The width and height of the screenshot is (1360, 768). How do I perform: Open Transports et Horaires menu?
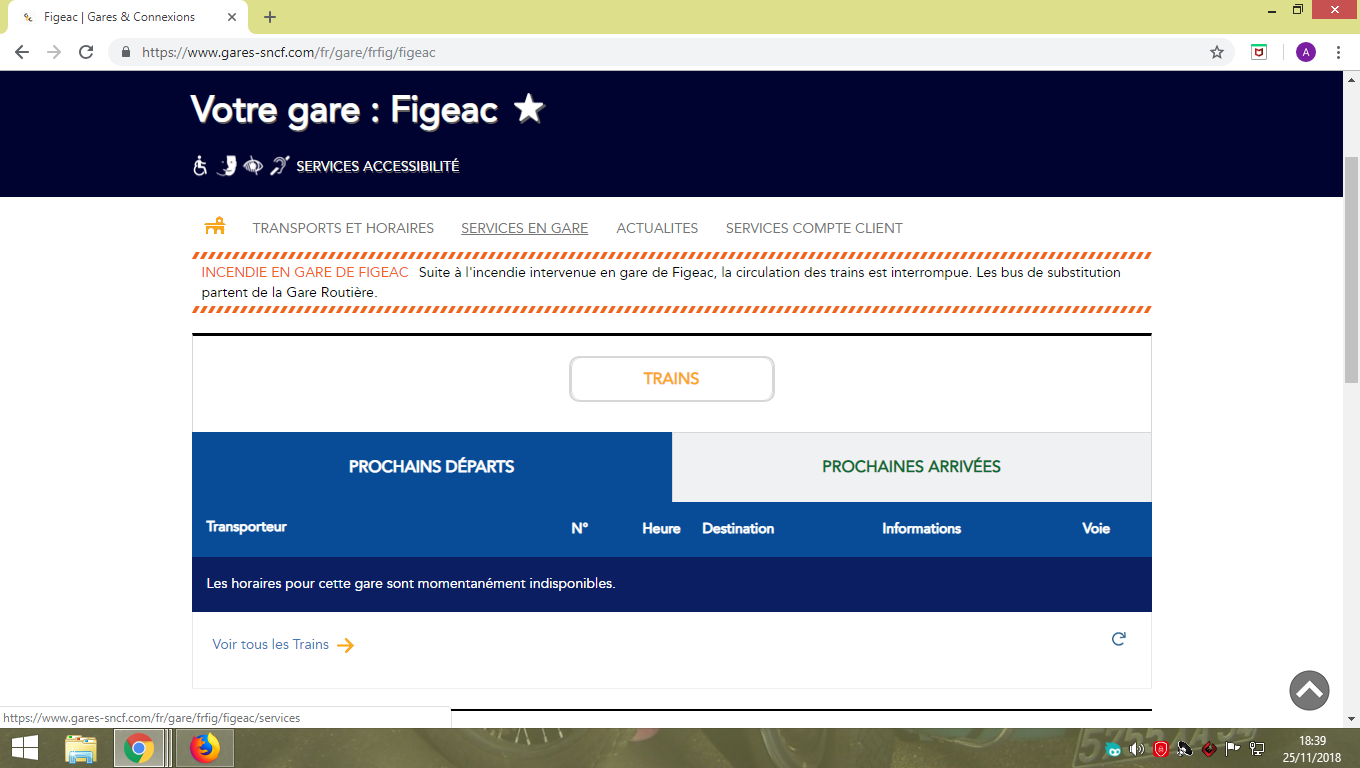pos(343,228)
